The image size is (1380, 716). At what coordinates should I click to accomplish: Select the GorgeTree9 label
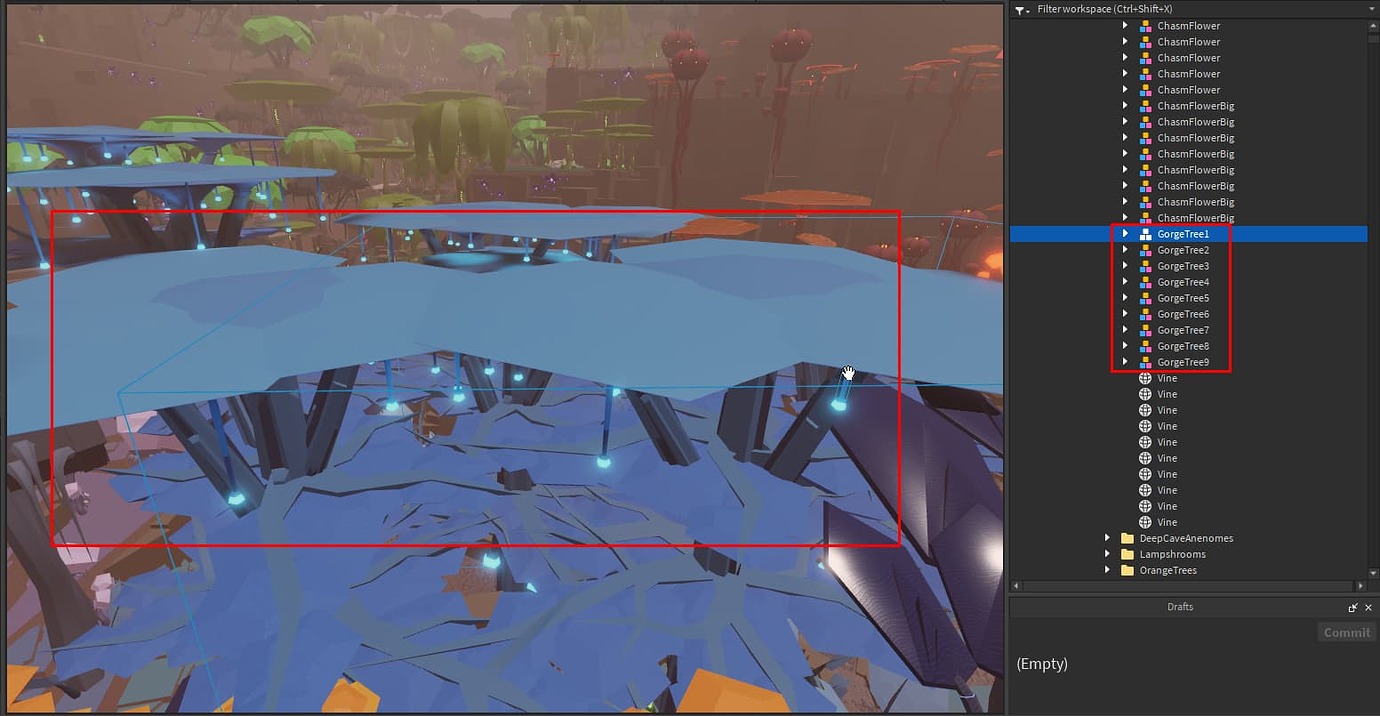click(1183, 362)
